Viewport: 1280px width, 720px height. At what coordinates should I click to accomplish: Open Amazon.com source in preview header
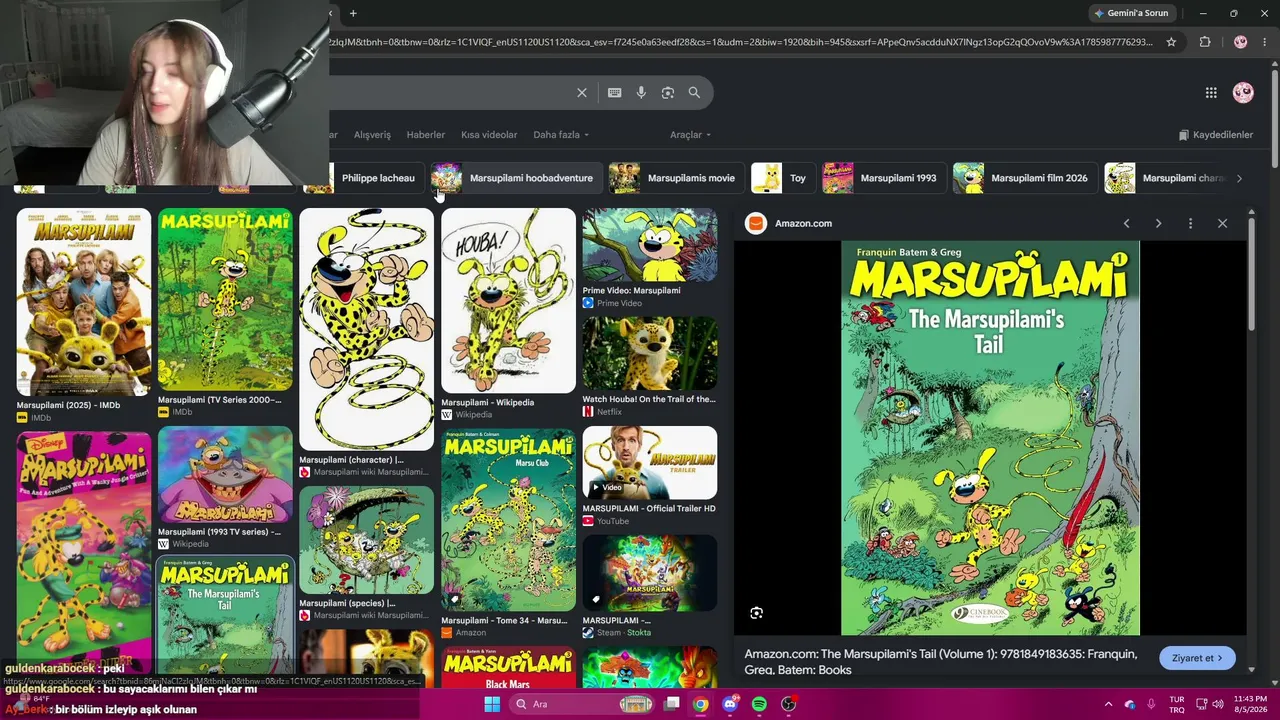(789, 223)
